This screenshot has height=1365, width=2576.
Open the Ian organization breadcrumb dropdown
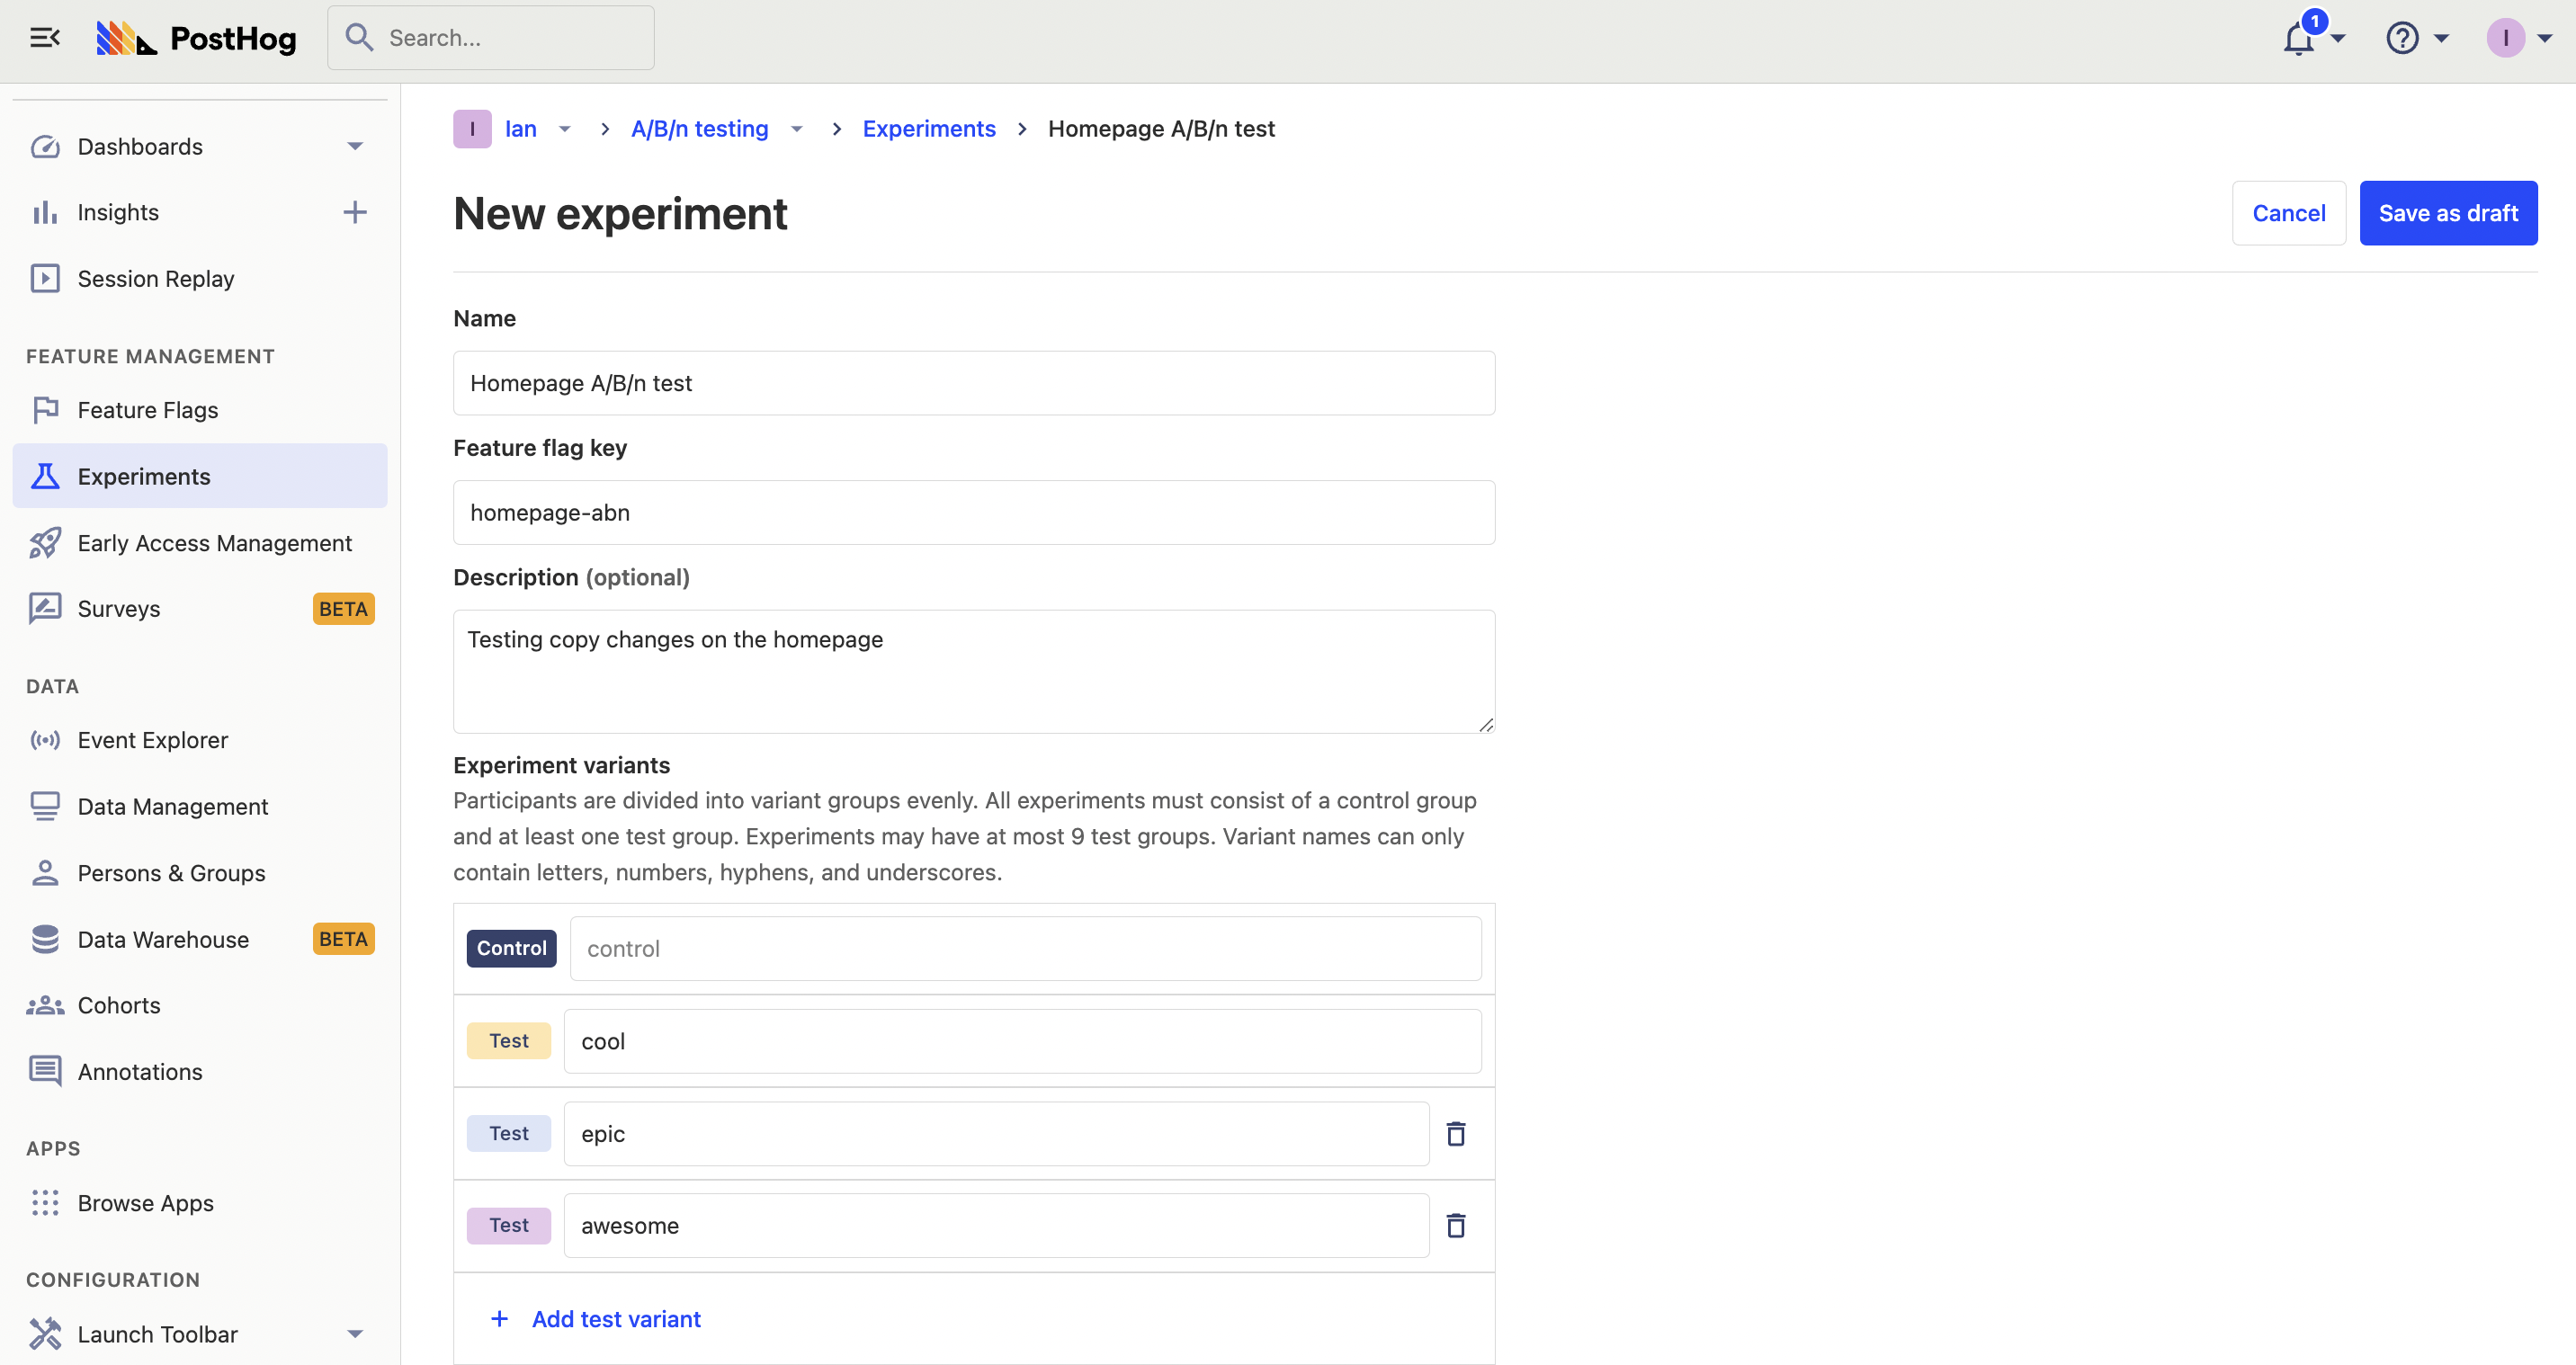[565, 129]
